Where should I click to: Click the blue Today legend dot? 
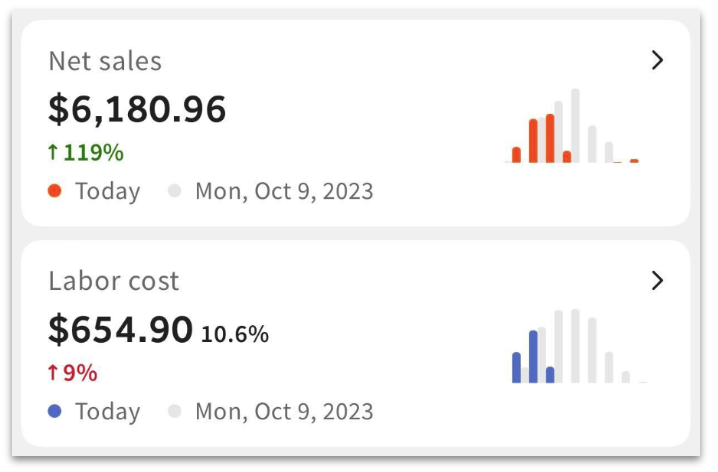tap(55, 410)
